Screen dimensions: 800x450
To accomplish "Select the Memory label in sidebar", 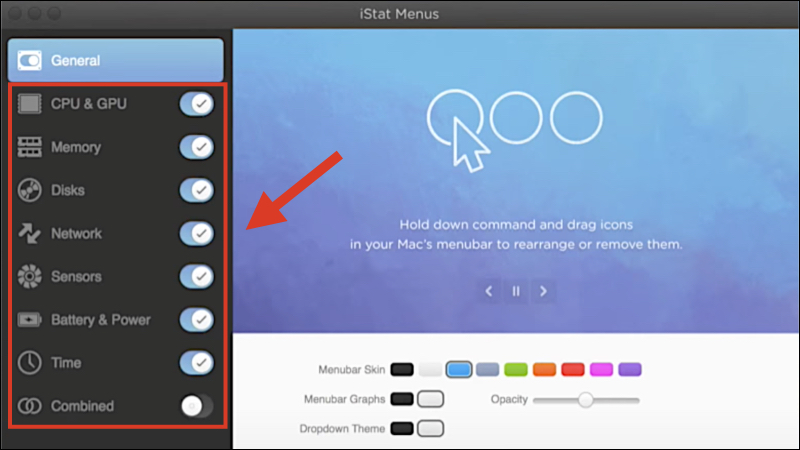I will [x=76, y=147].
